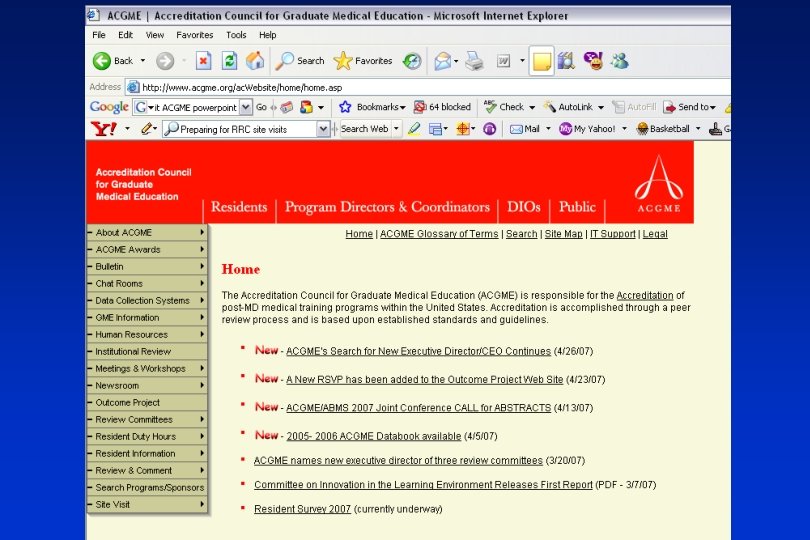Select the DIOs navigation tab

pyautogui.click(x=523, y=207)
